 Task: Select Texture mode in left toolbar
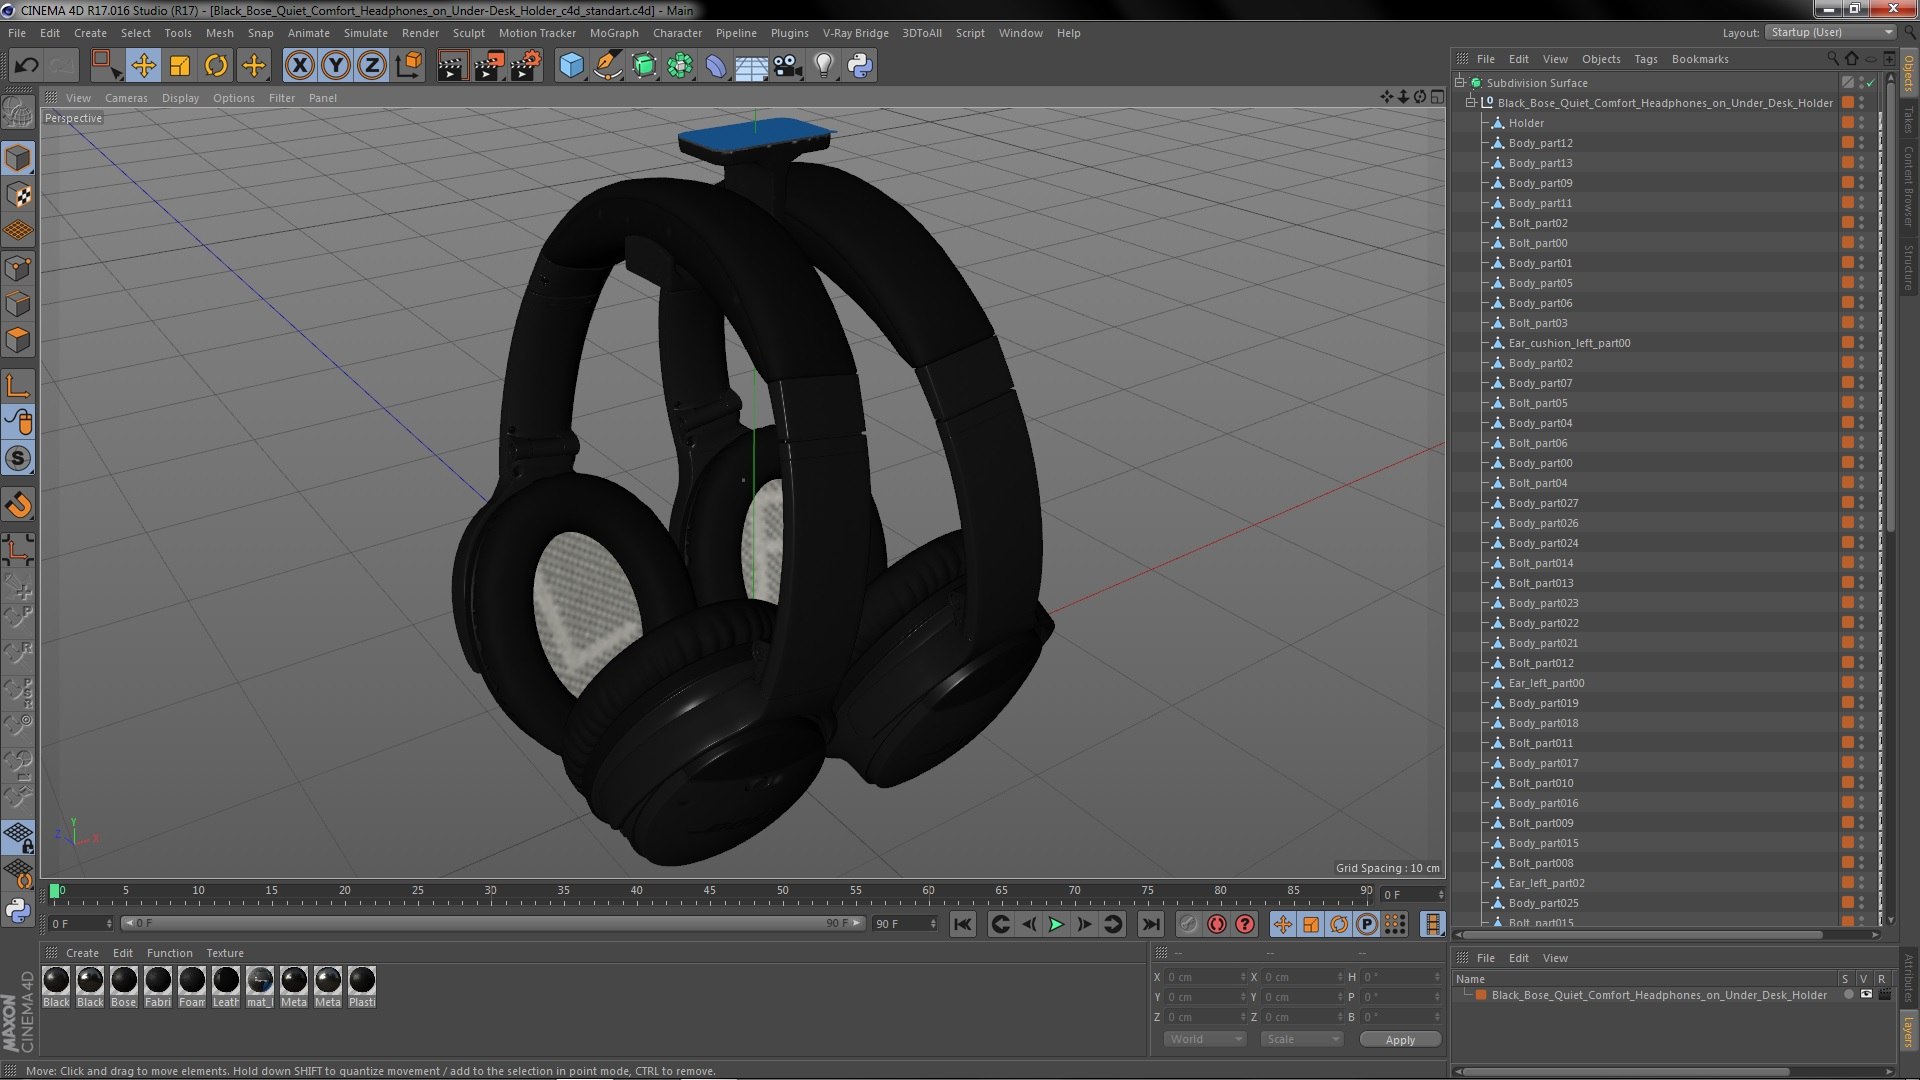(x=18, y=195)
